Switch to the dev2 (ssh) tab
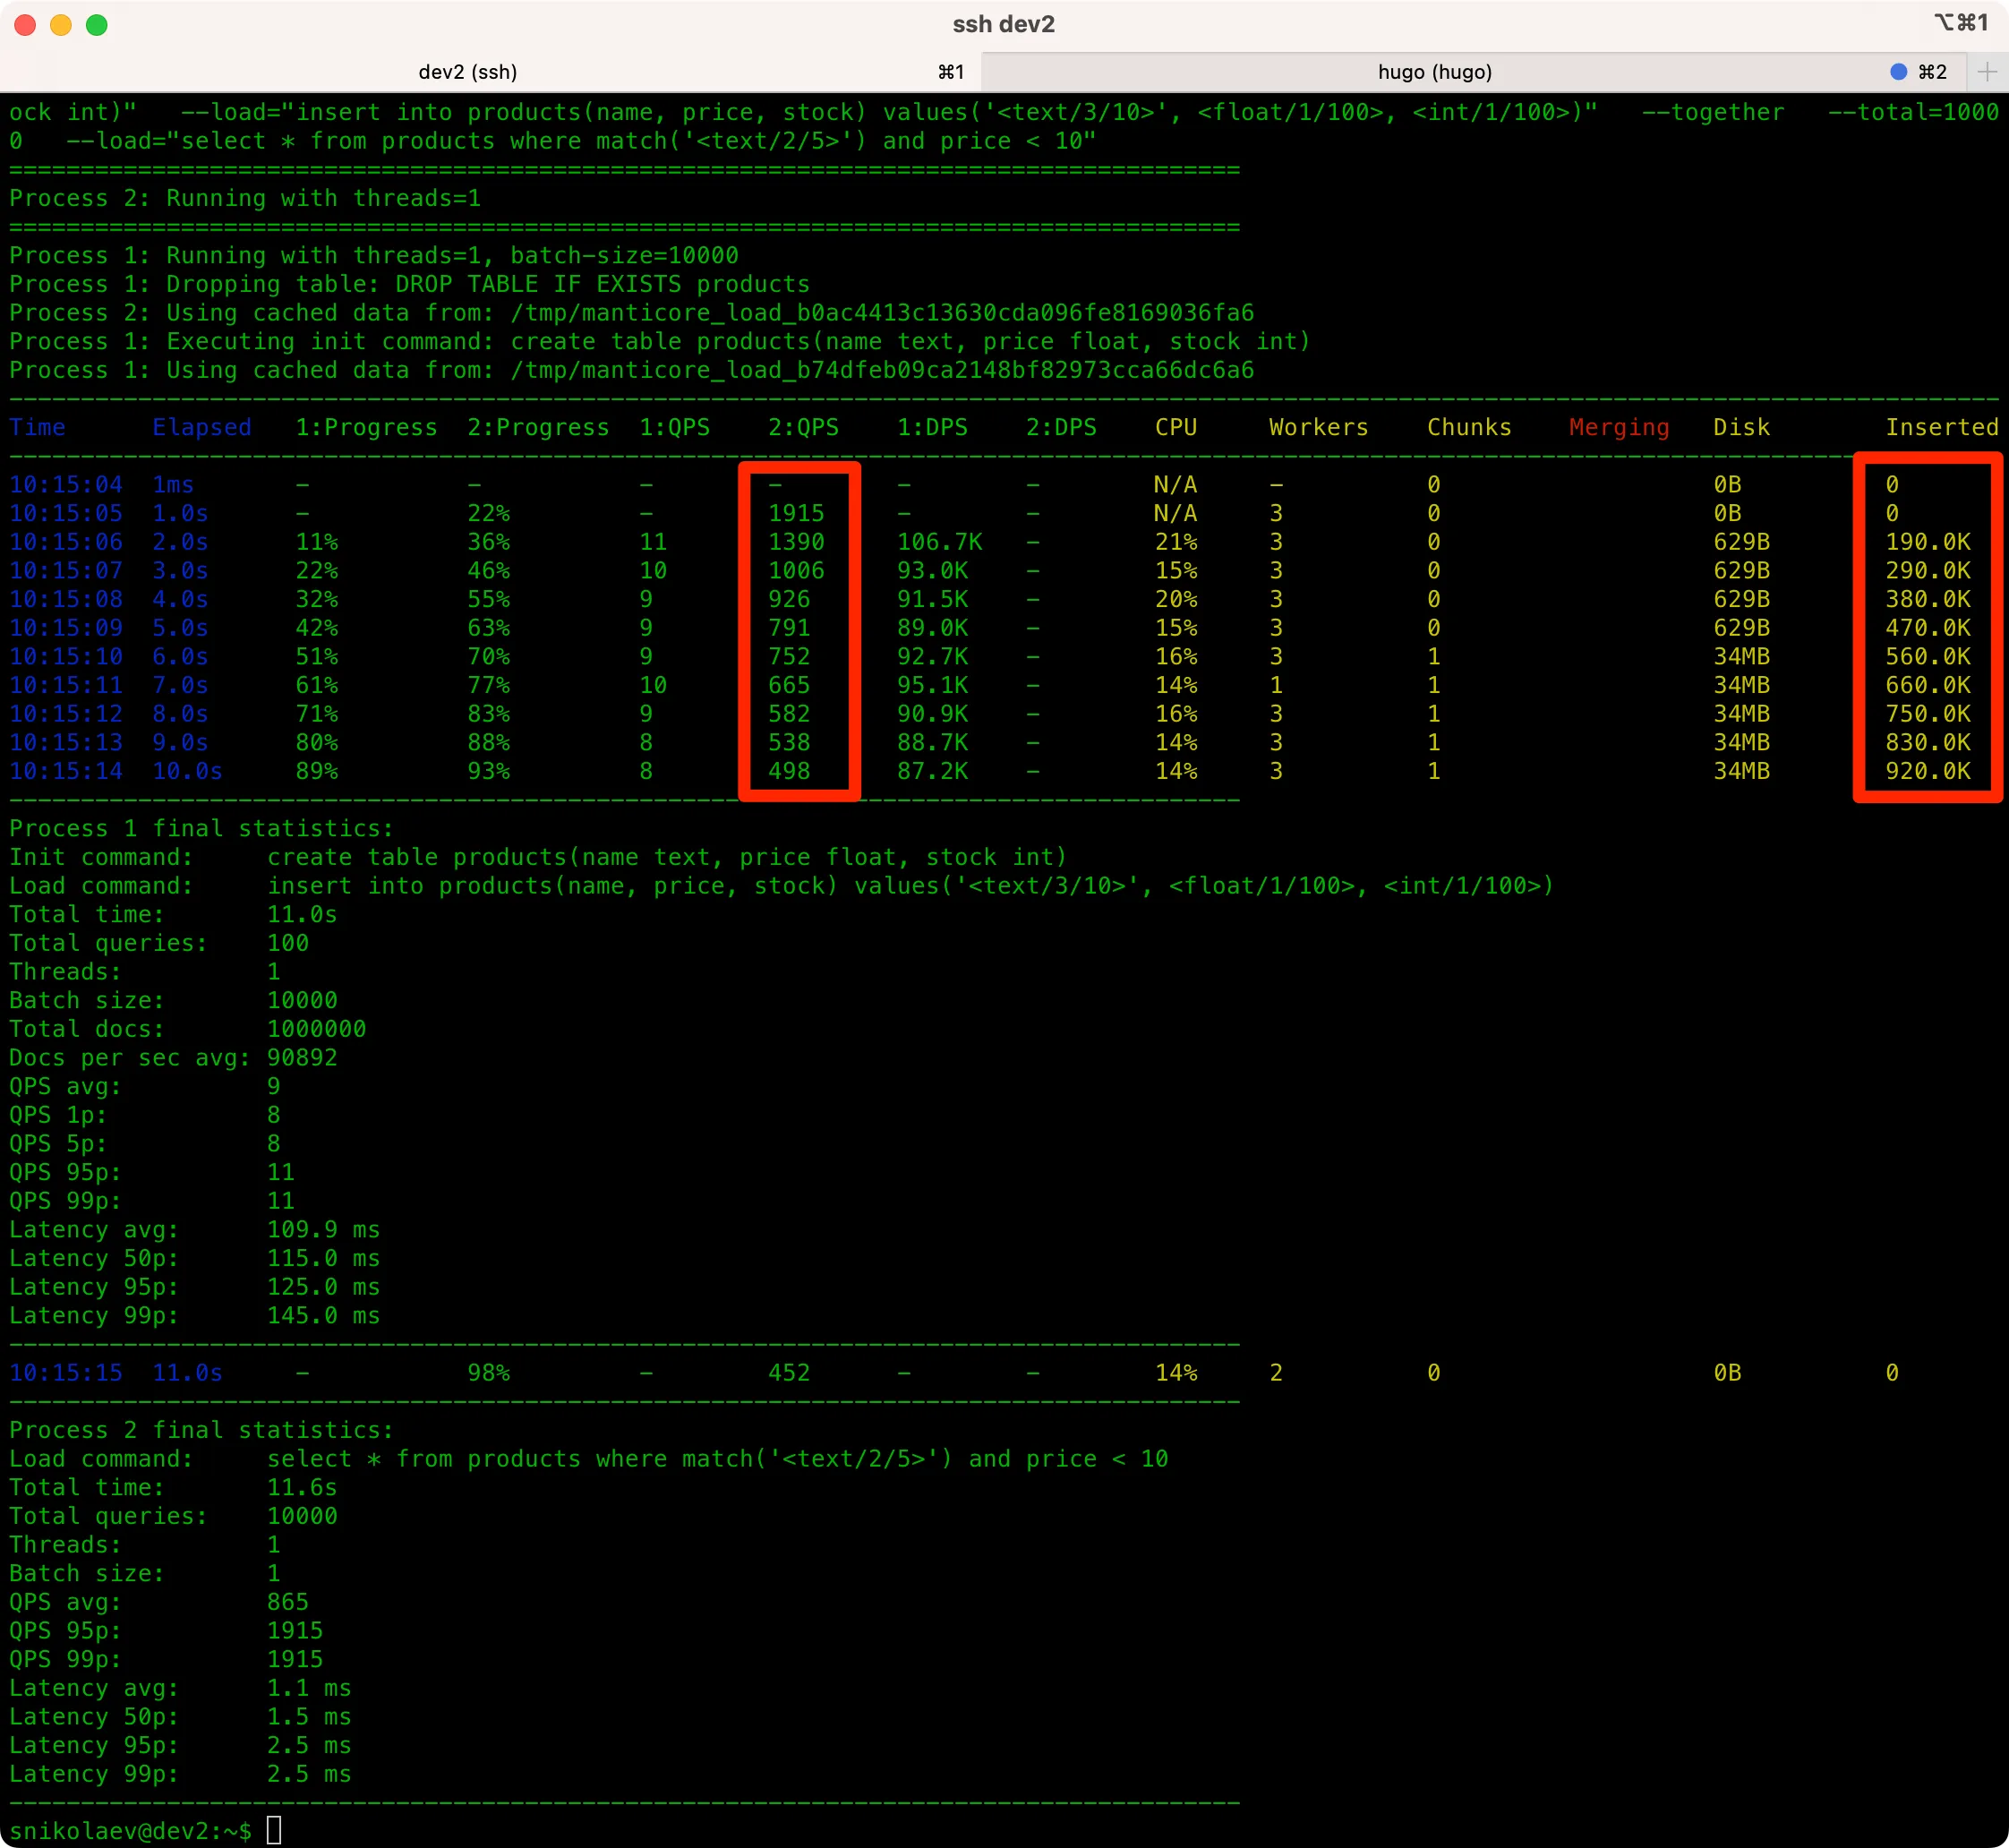Viewport: 2009px width, 1848px height. click(x=468, y=72)
